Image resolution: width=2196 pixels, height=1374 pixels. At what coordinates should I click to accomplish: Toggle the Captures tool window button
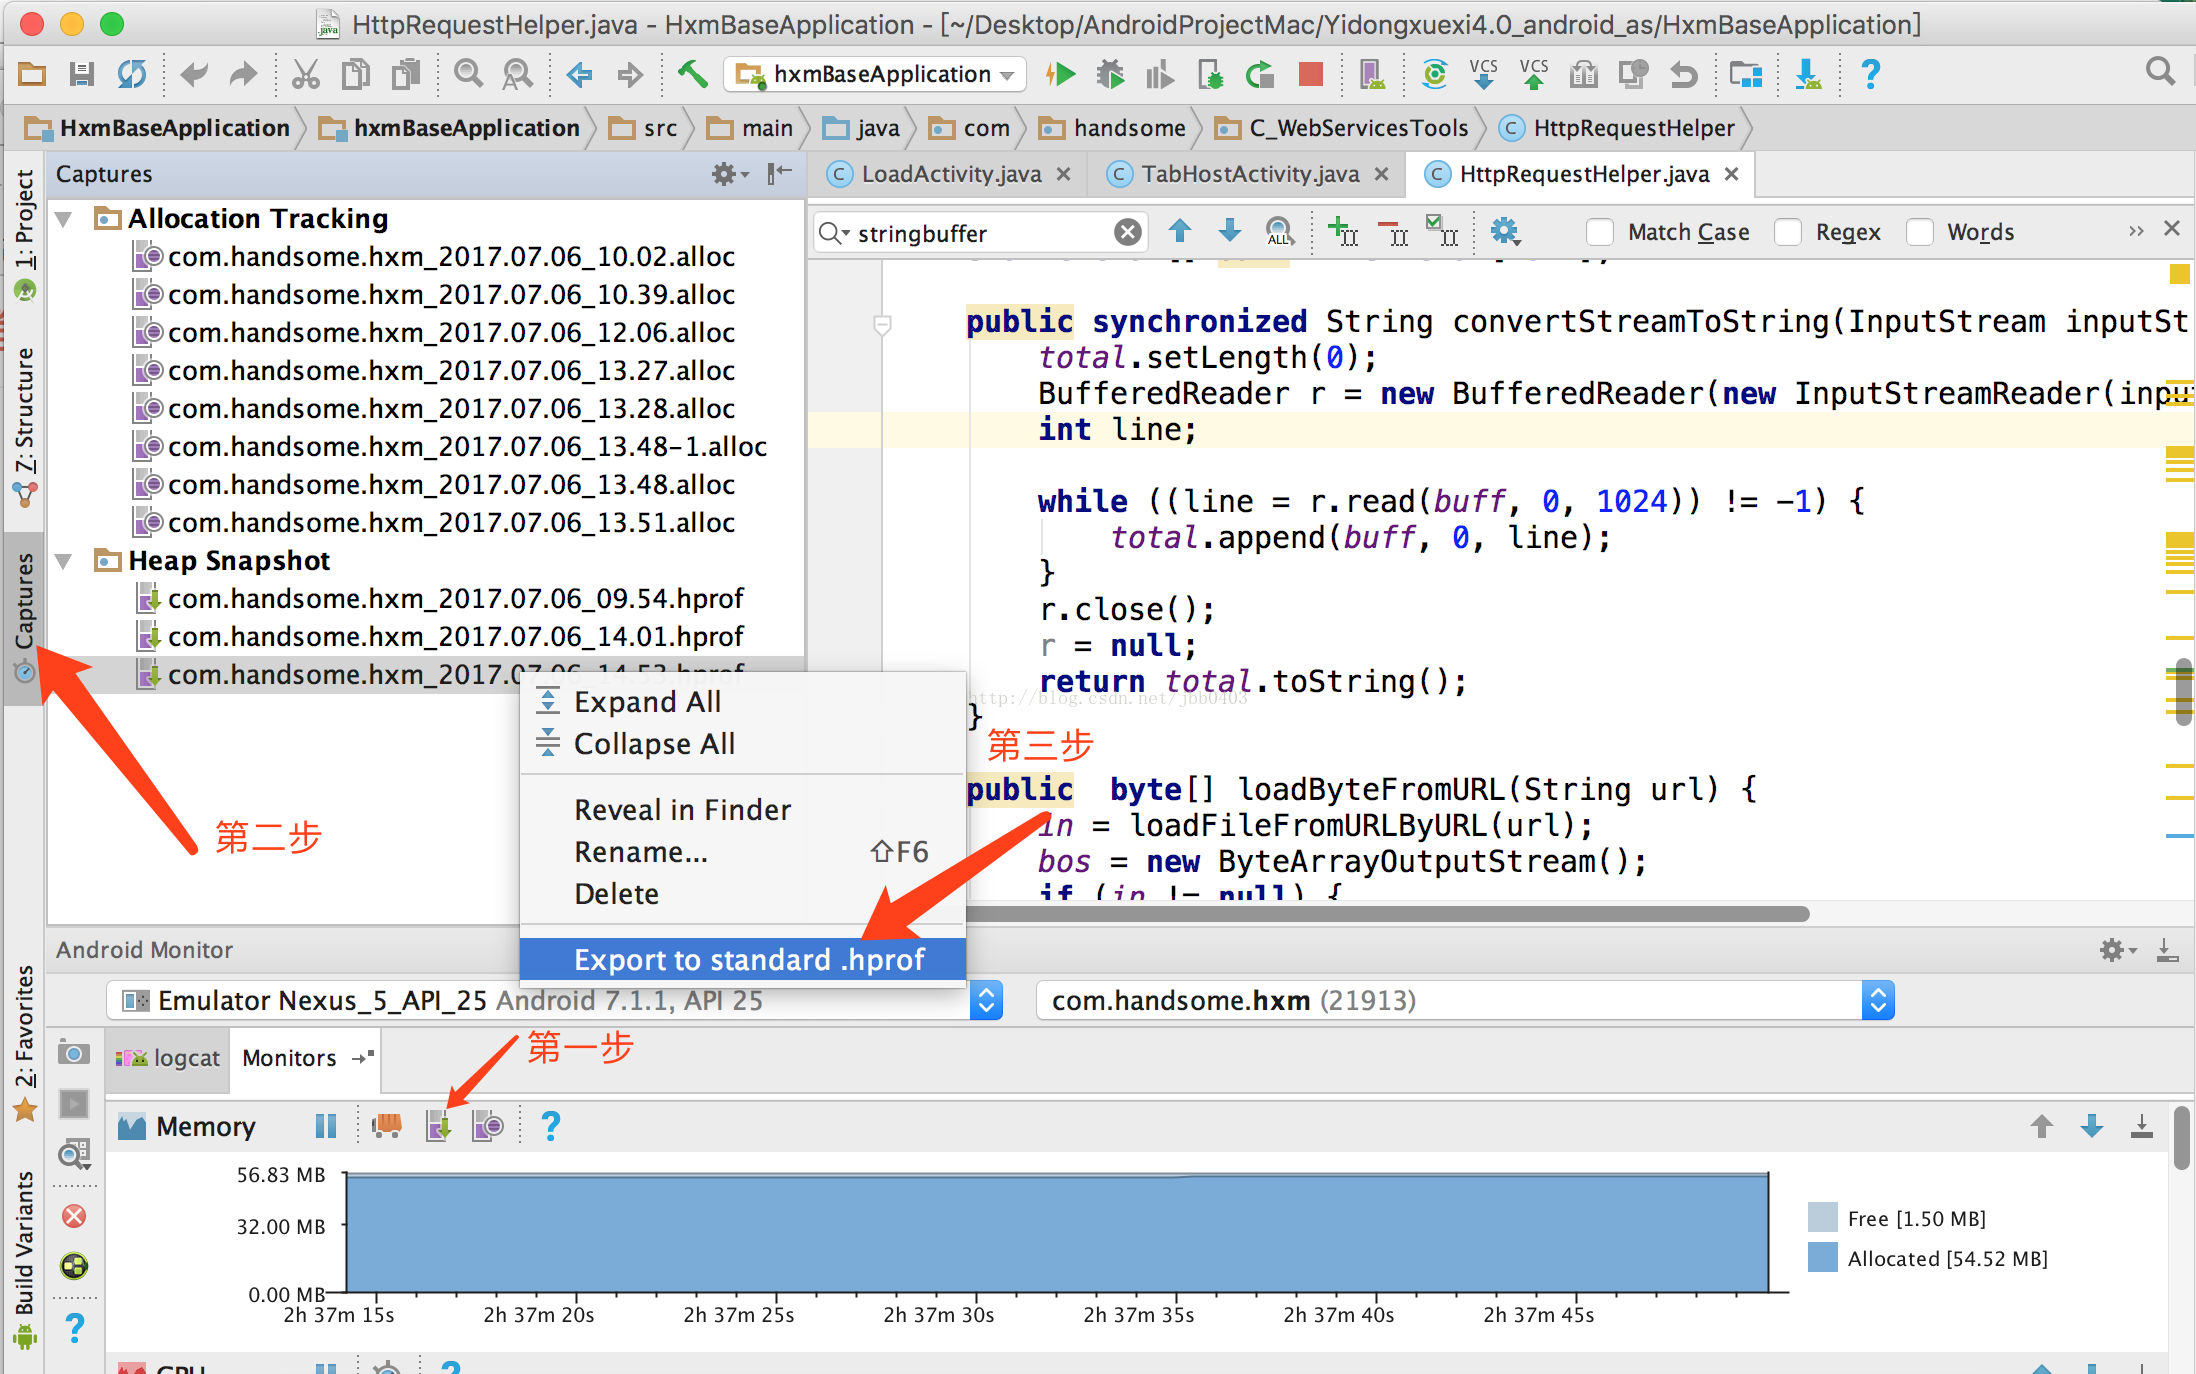click(x=24, y=617)
